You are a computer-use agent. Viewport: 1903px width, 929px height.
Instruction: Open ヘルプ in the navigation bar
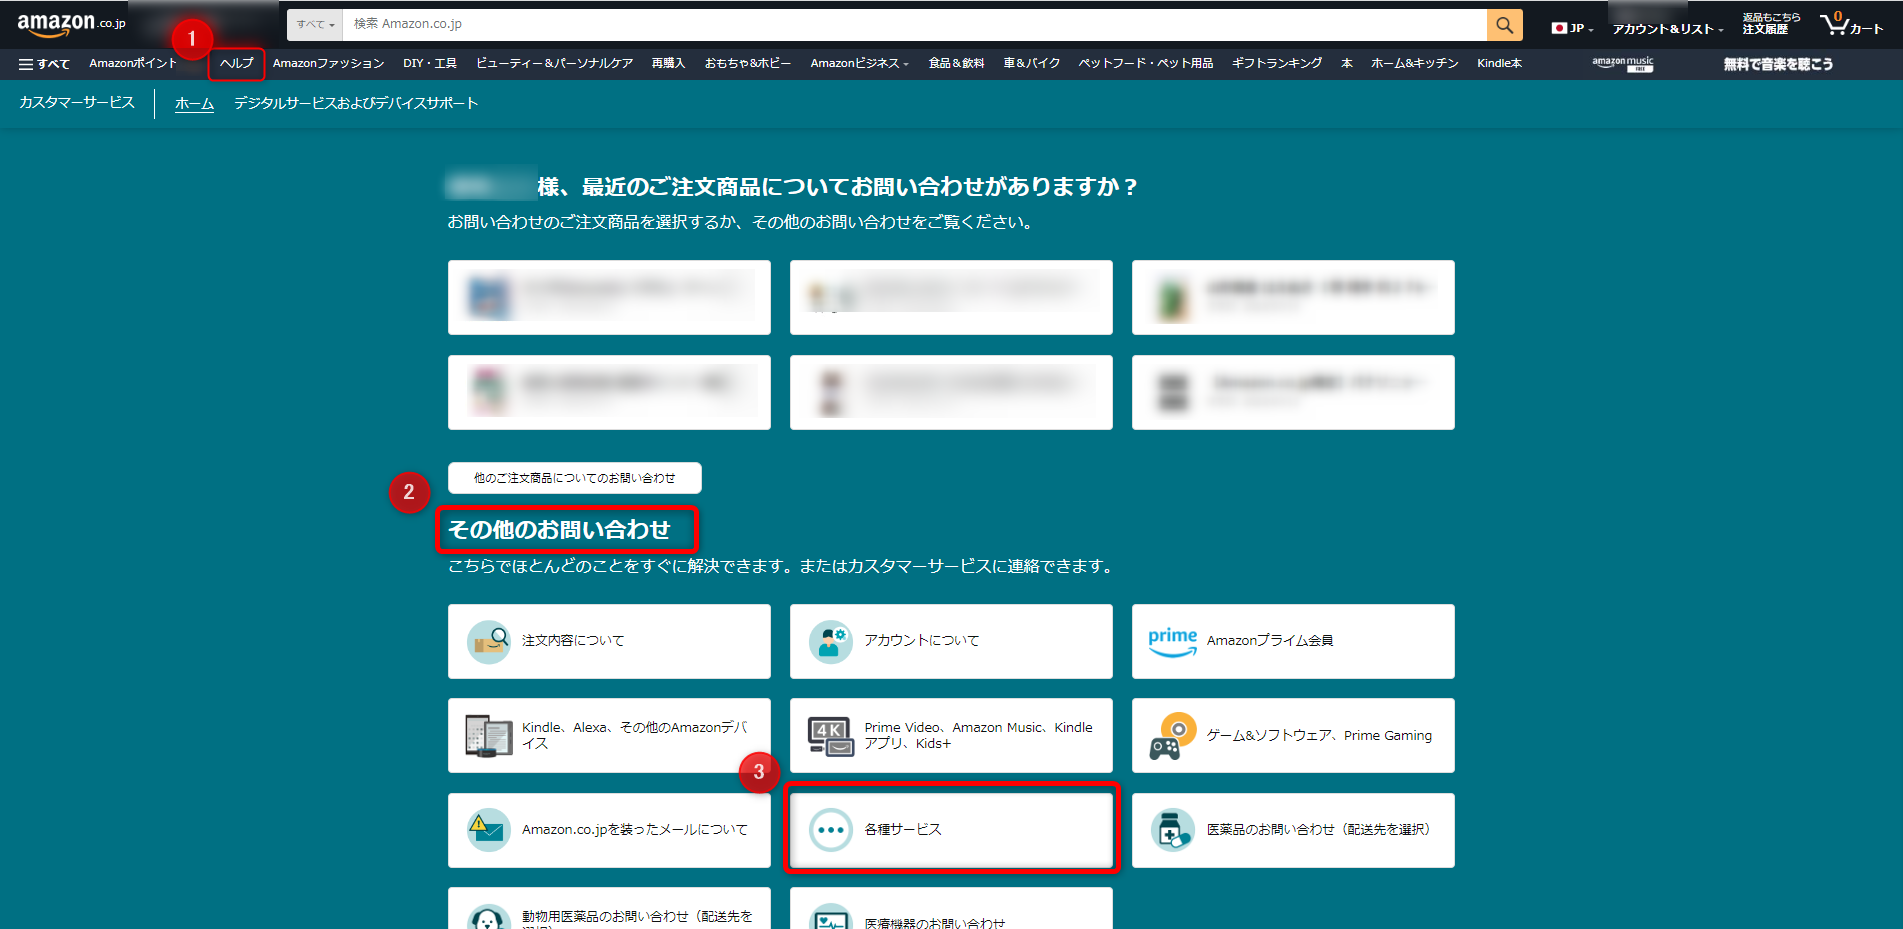(237, 64)
